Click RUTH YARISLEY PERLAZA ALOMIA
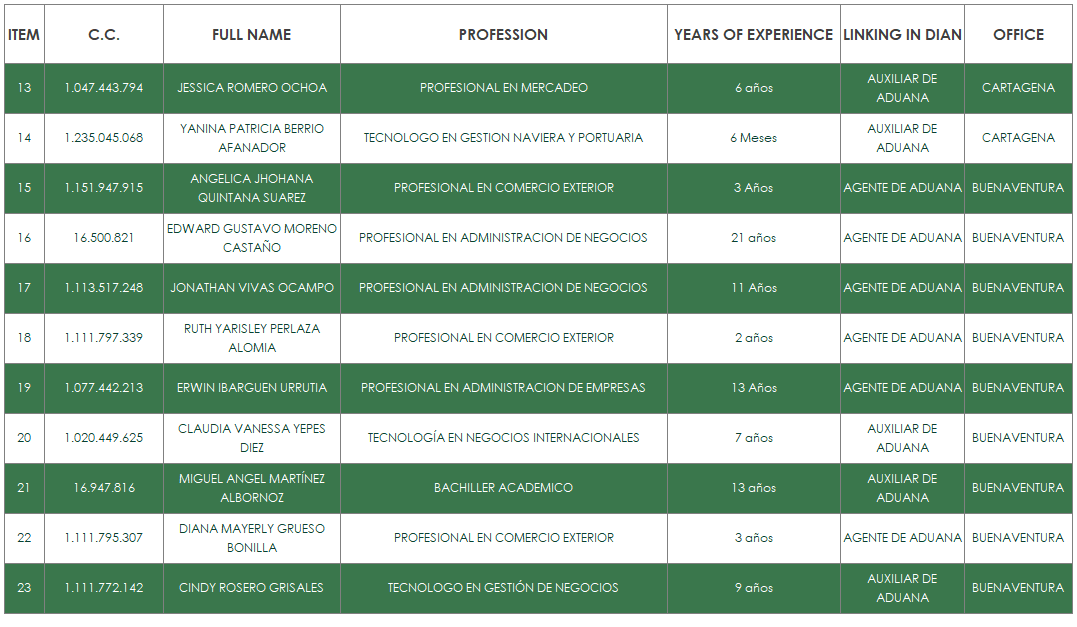1077x627 pixels. pyautogui.click(x=252, y=338)
